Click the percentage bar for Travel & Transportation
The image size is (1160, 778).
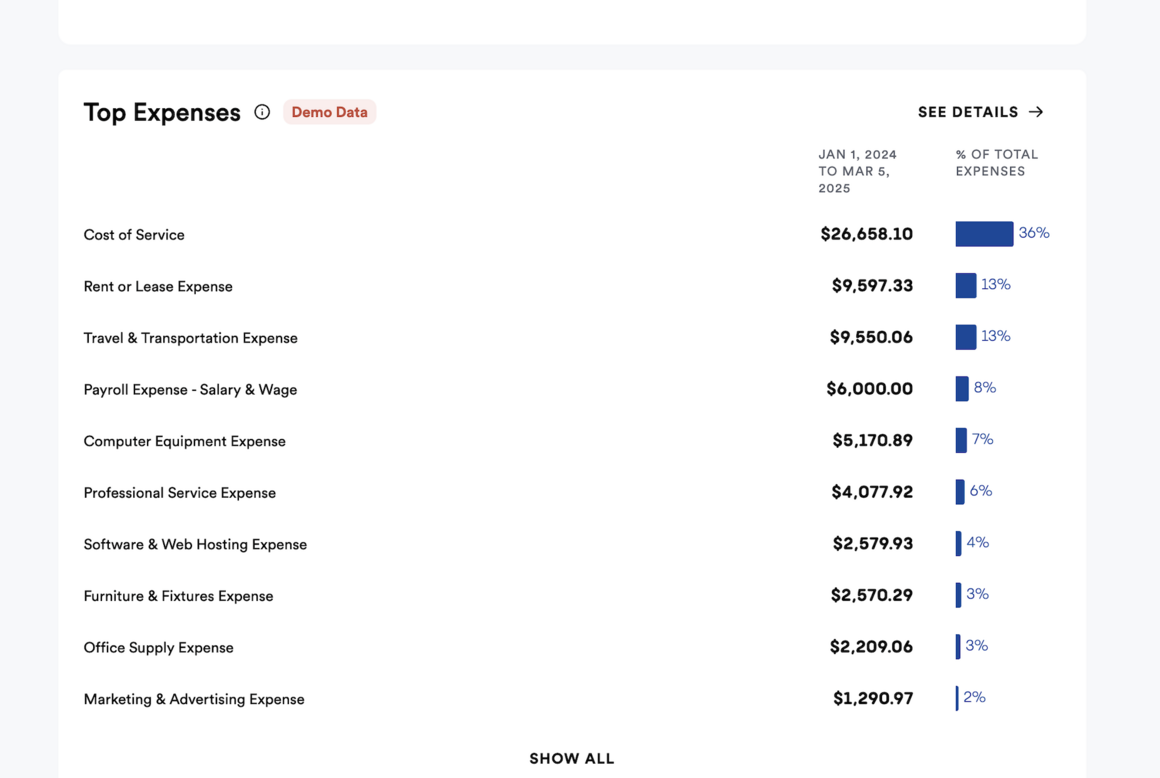tap(965, 337)
